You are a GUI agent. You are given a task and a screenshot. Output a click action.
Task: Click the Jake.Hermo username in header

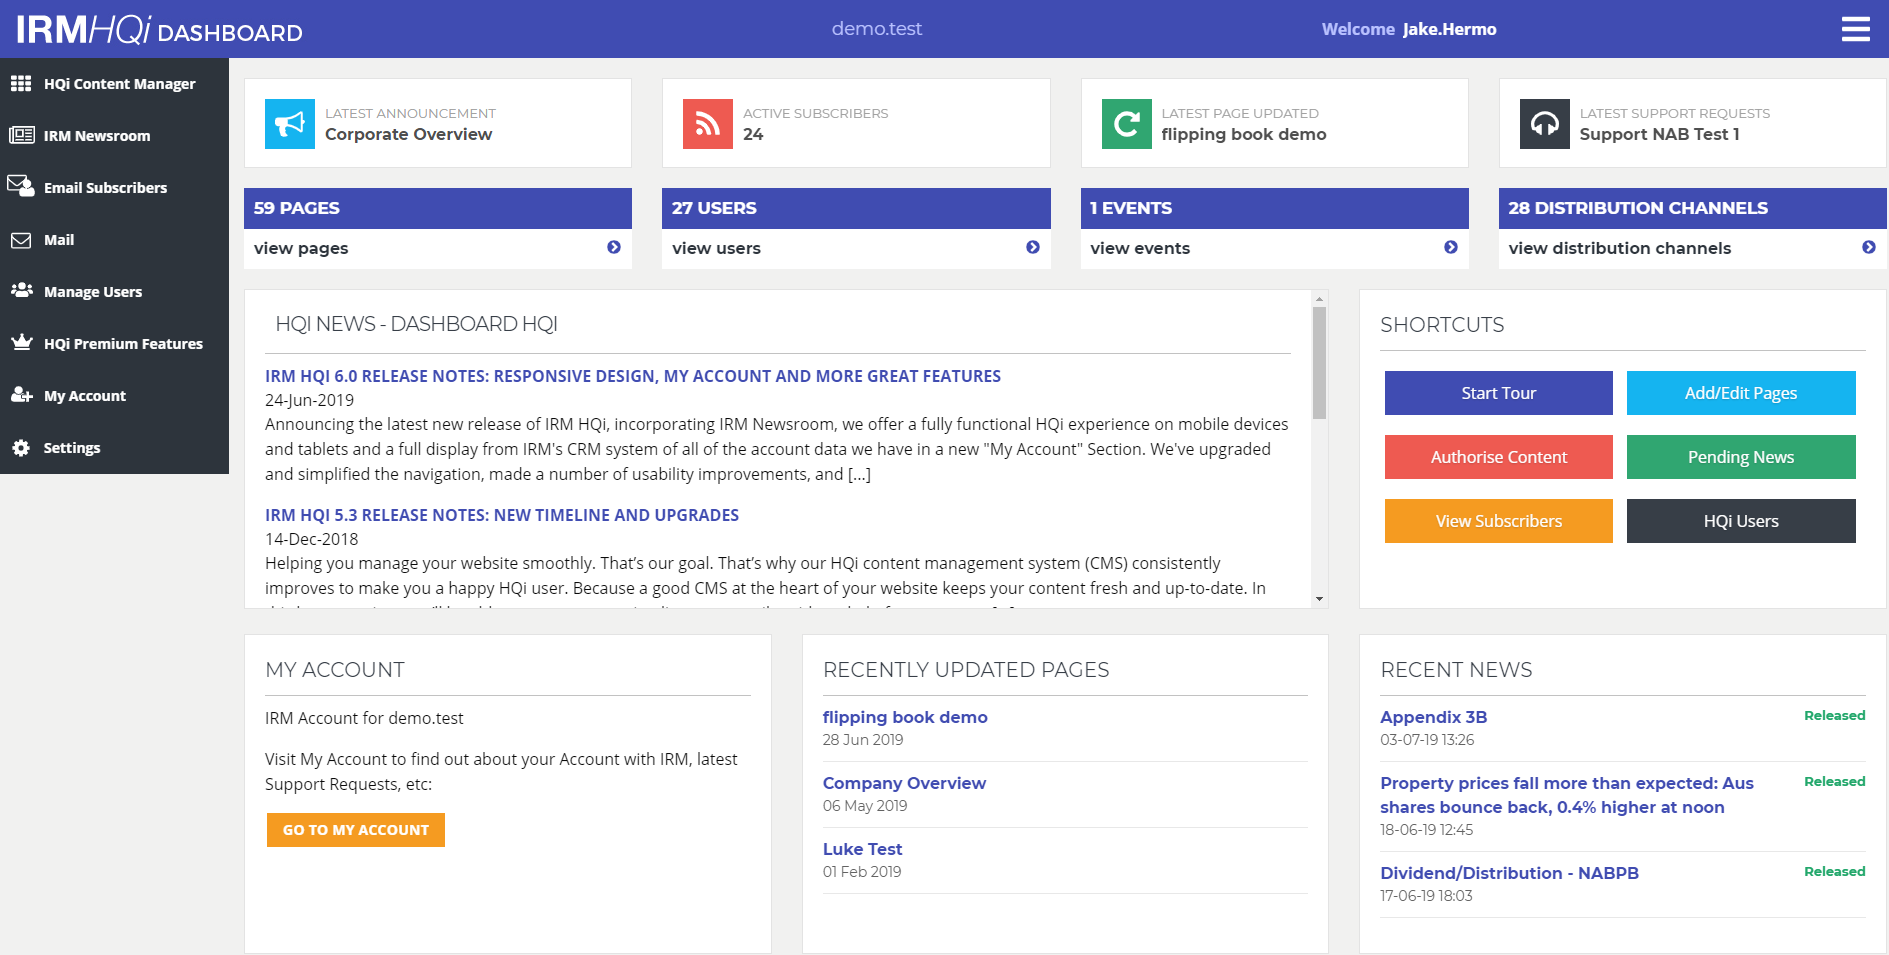coord(1449,29)
